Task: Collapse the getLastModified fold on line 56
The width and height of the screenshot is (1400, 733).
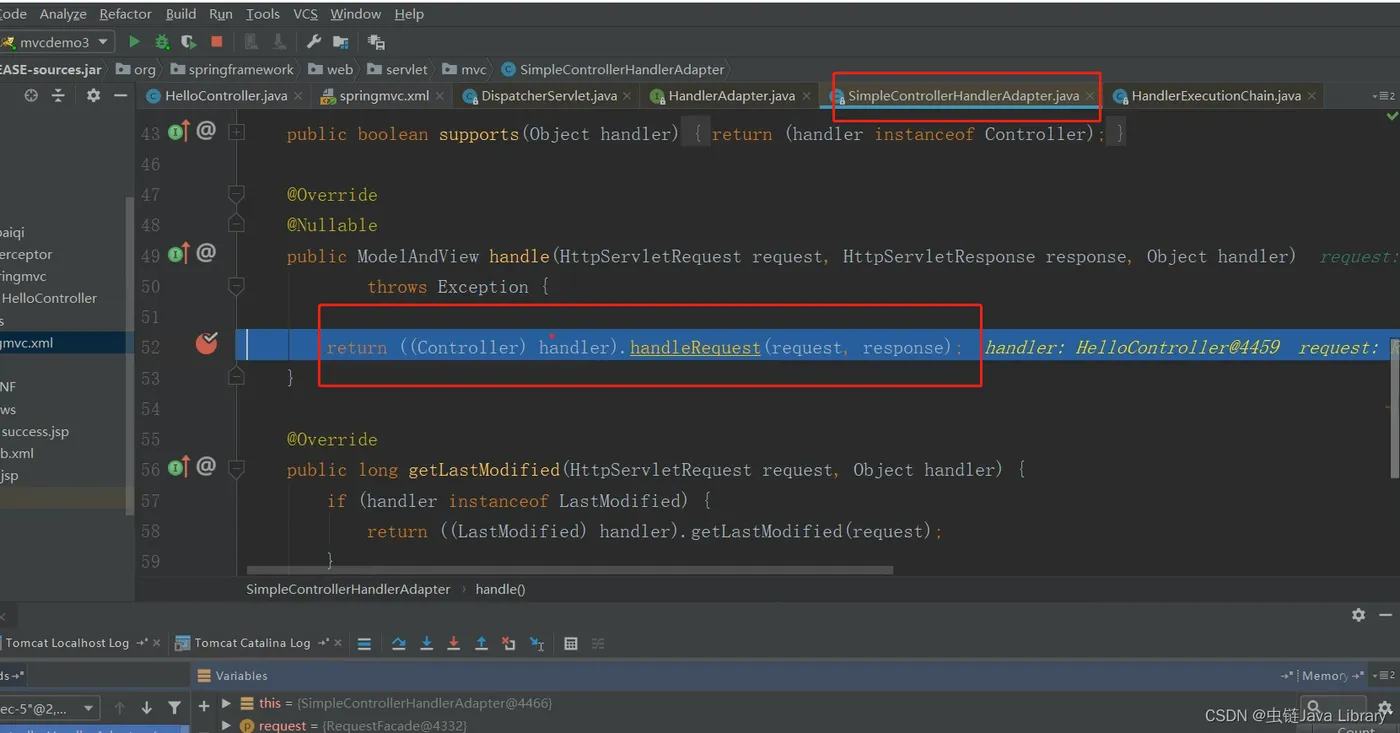Action: click(237, 468)
